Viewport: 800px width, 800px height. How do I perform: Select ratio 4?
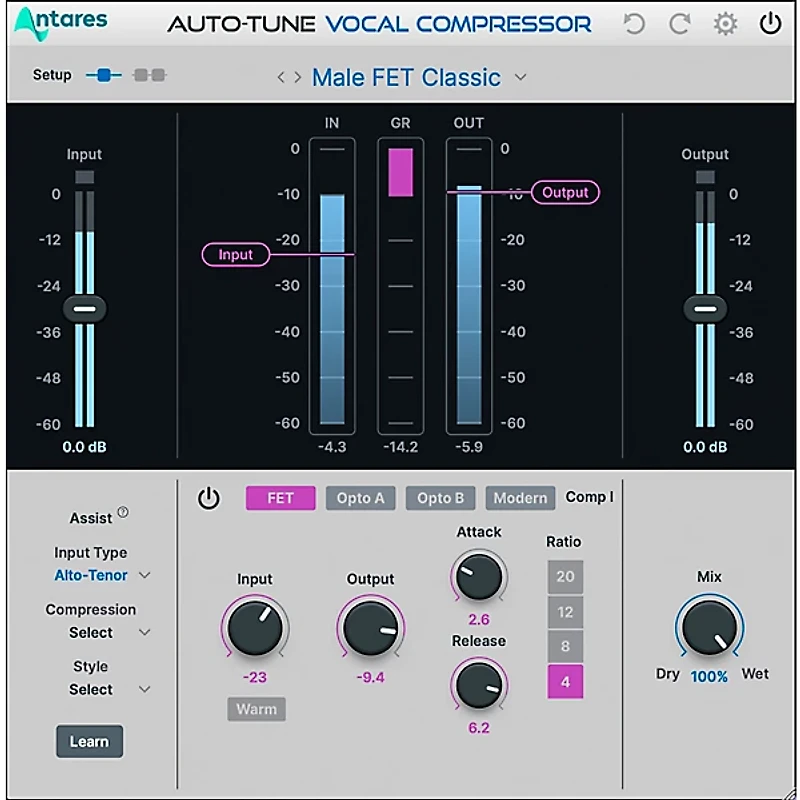click(x=565, y=682)
